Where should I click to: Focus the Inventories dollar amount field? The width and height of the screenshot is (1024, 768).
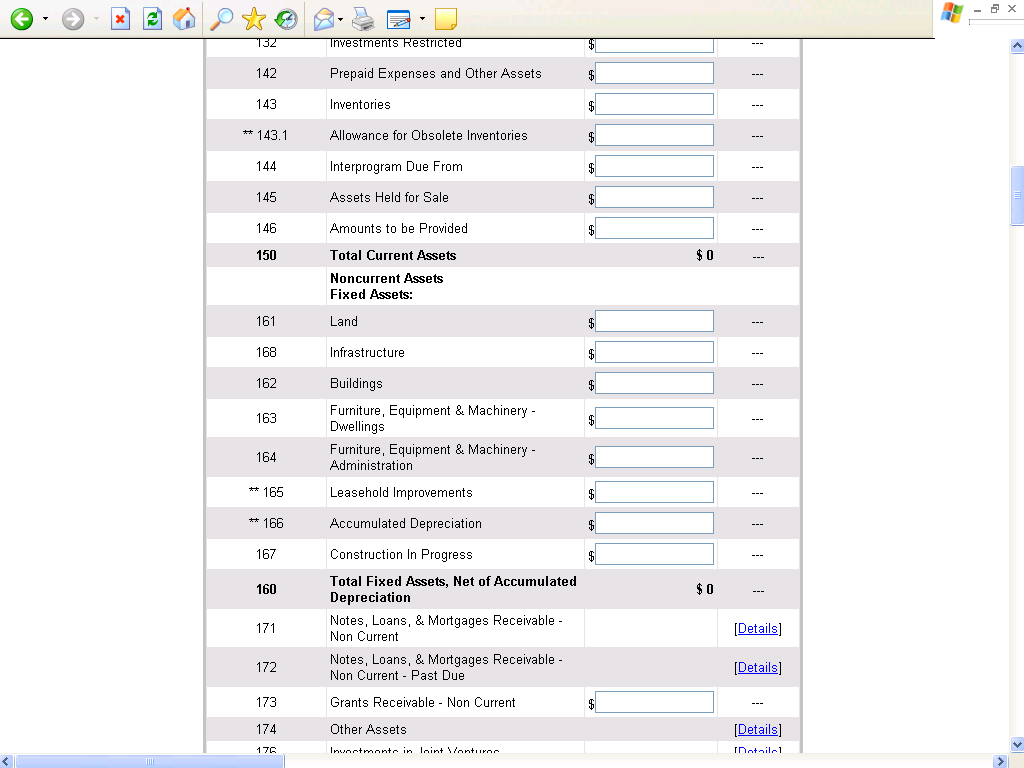tap(654, 104)
